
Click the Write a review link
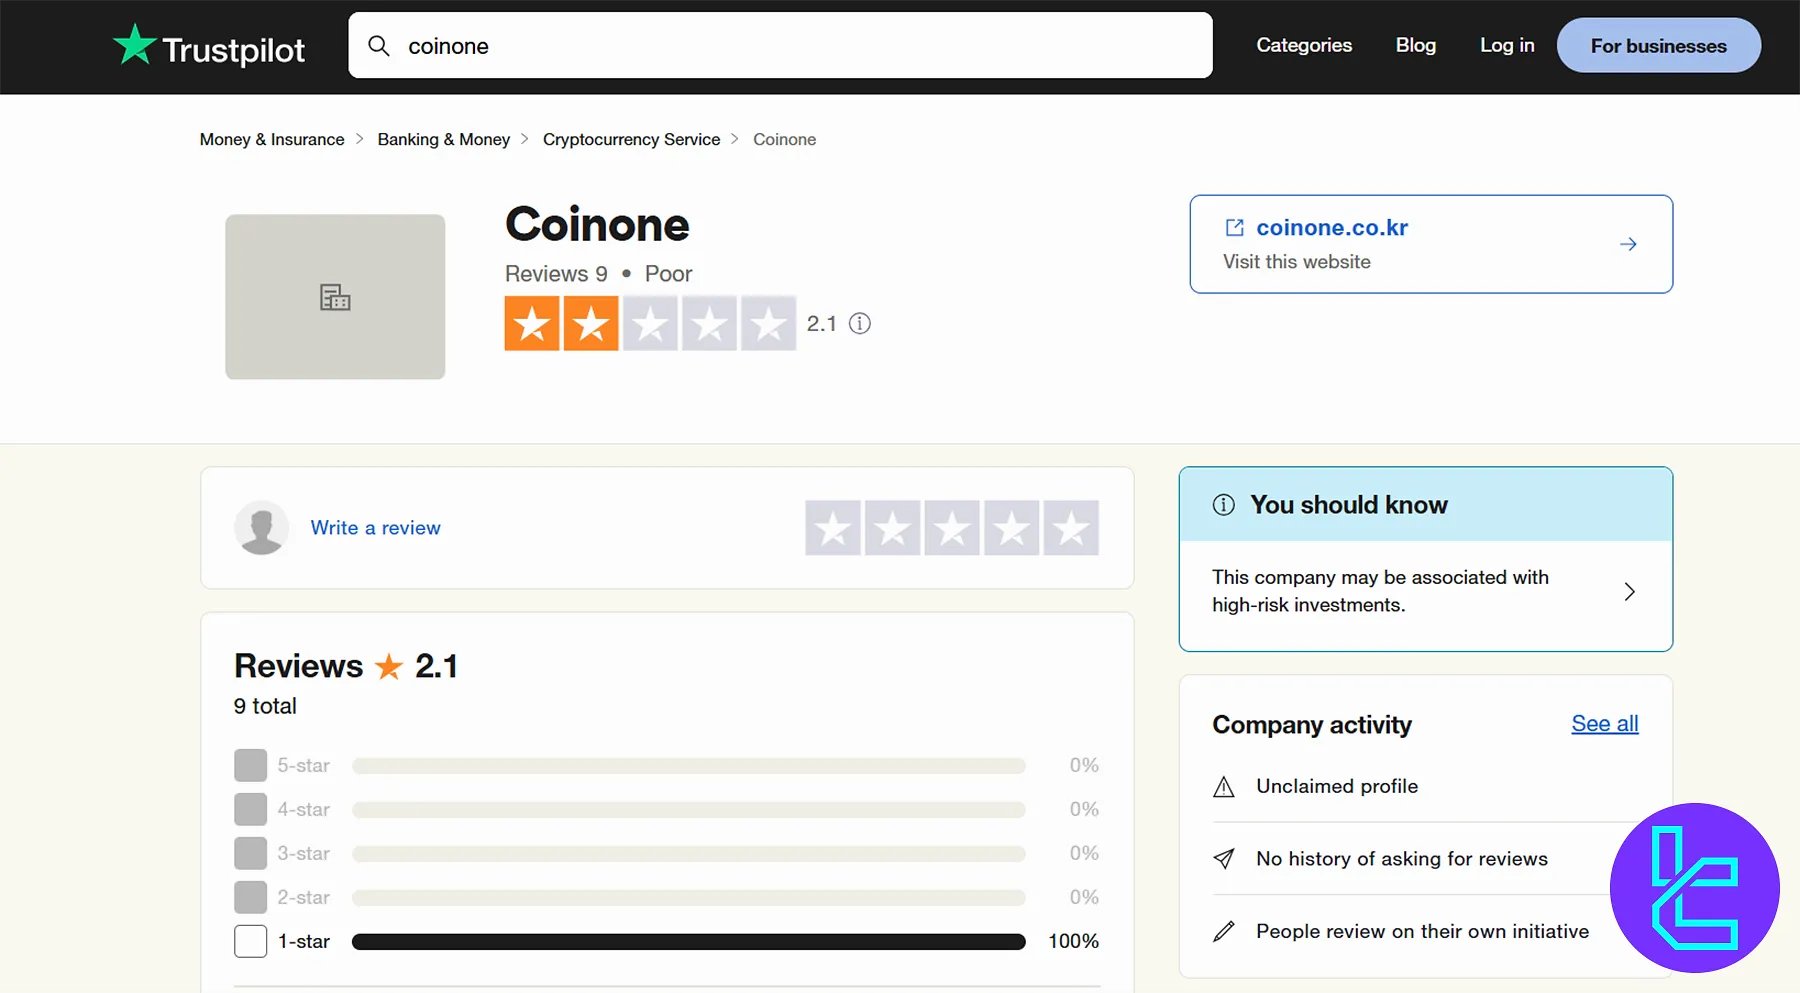coord(375,528)
